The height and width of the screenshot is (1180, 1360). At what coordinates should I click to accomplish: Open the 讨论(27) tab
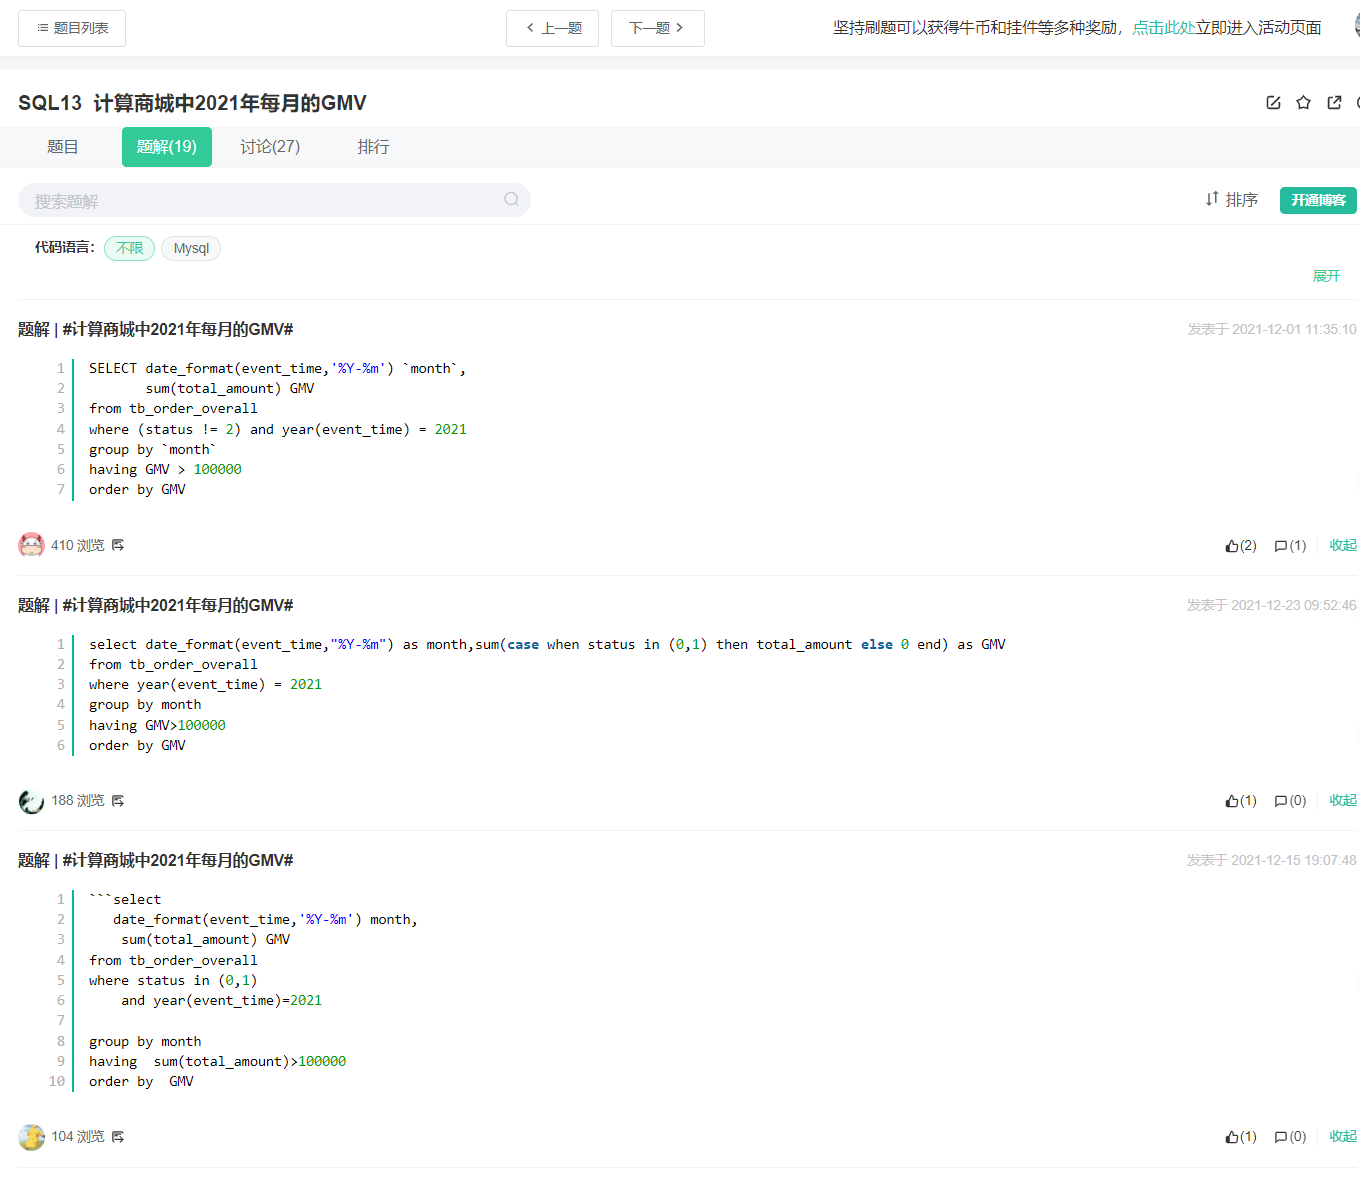pos(270,147)
